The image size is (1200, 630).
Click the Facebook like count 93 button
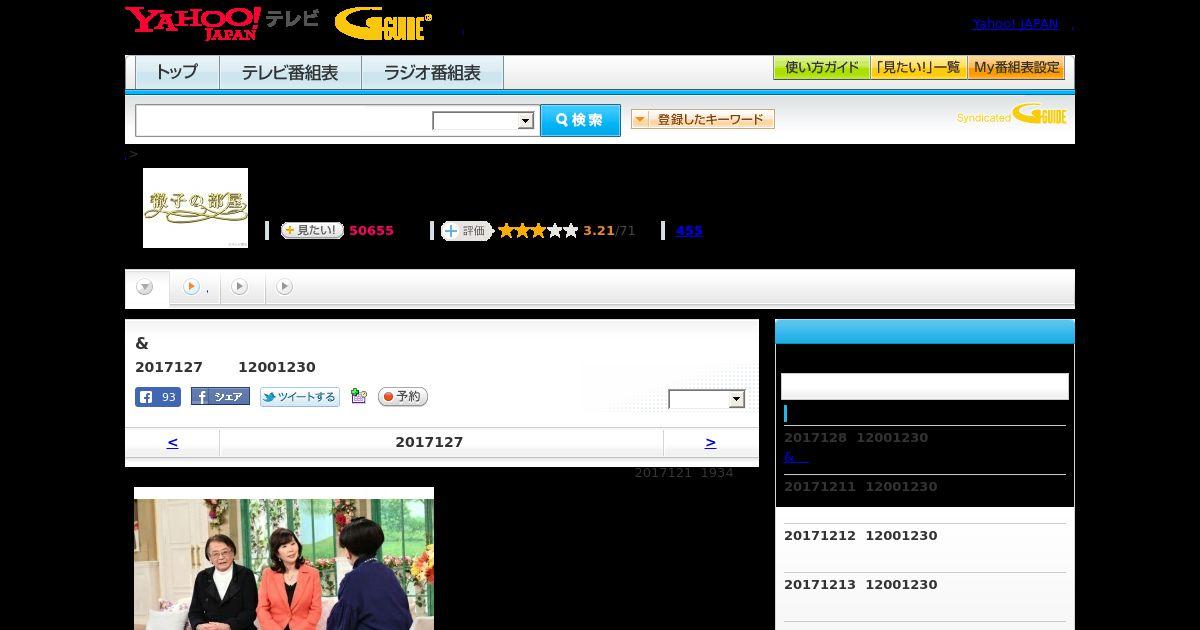(x=158, y=397)
